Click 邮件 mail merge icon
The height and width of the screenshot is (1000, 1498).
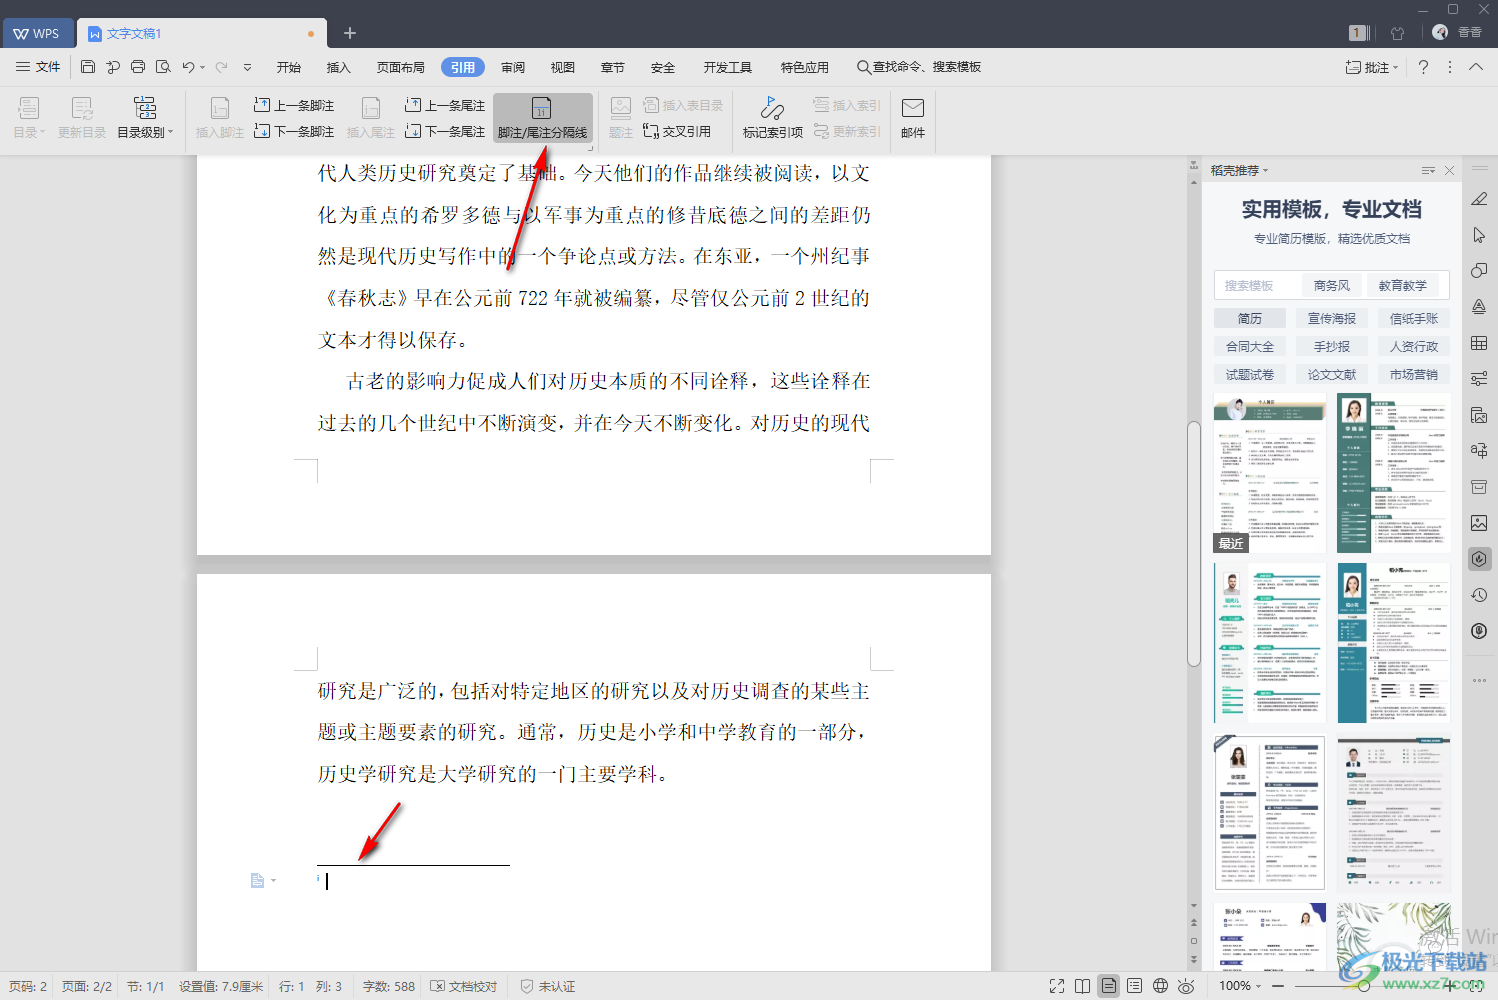[913, 119]
